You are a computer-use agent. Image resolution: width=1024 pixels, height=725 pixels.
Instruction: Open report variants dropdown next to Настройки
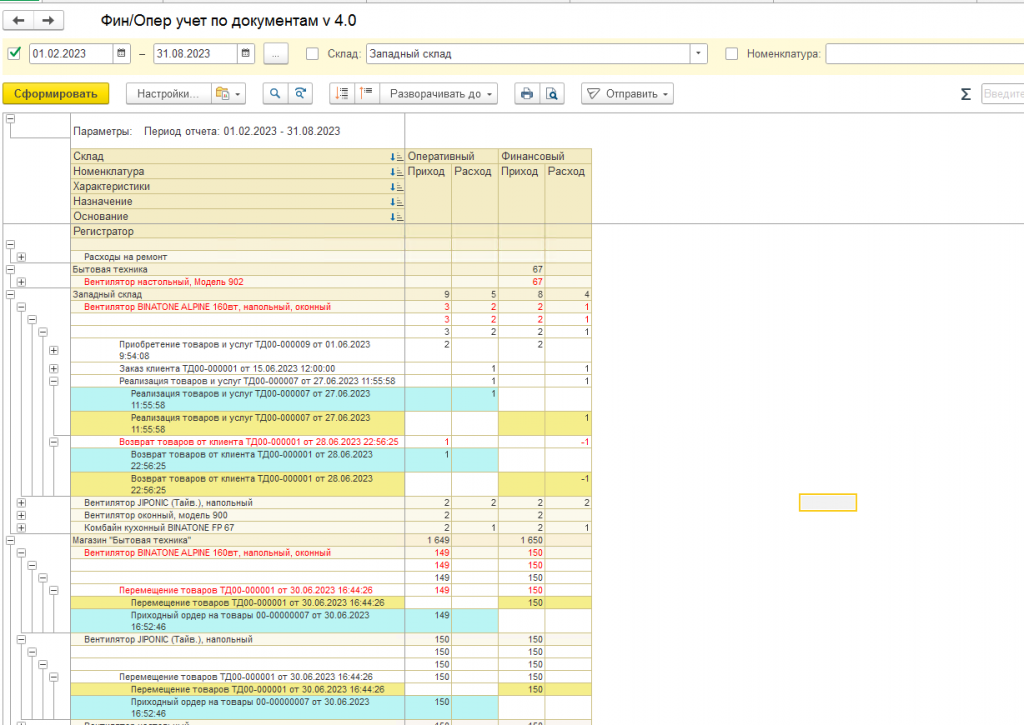(x=228, y=94)
